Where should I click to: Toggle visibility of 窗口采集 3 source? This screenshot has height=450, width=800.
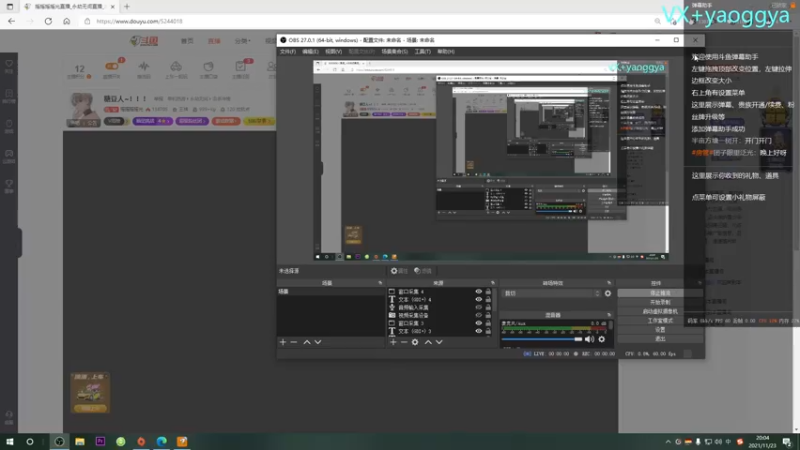[479, 323]
